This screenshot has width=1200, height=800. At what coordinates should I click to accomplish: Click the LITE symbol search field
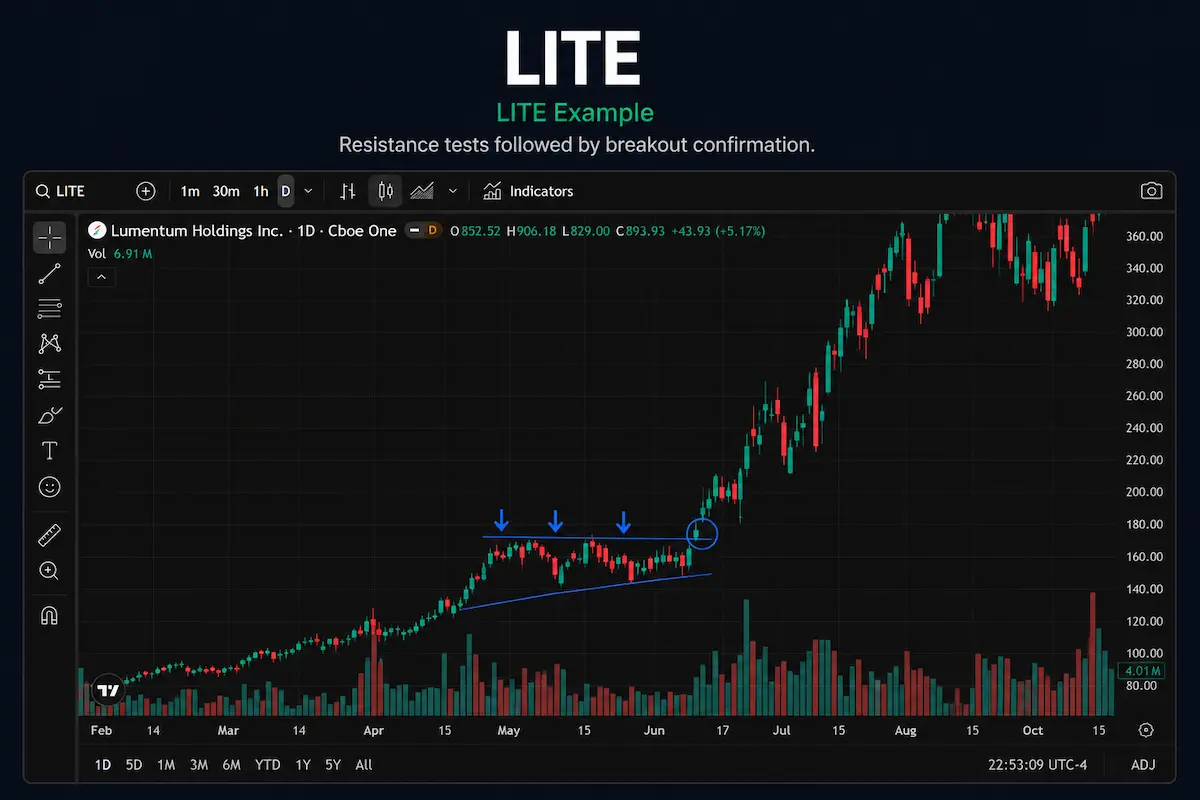pos(80,191)
